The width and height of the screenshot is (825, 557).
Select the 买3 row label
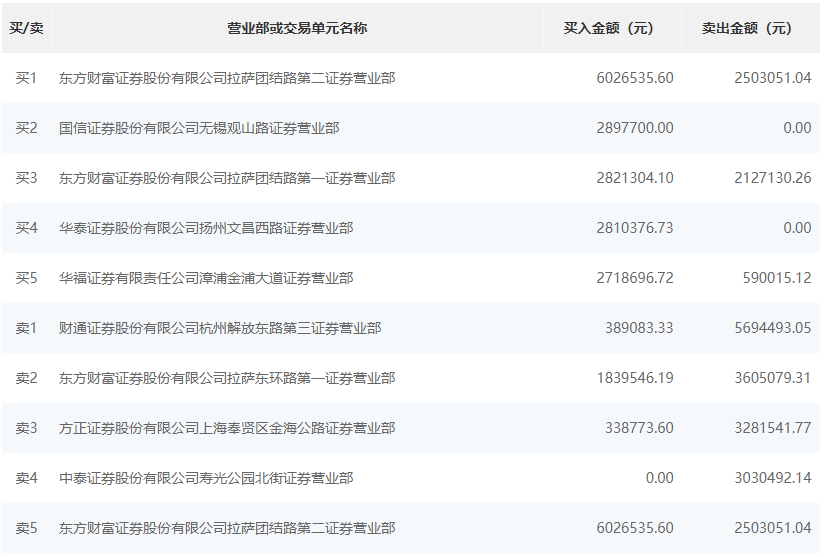point(26,178)
